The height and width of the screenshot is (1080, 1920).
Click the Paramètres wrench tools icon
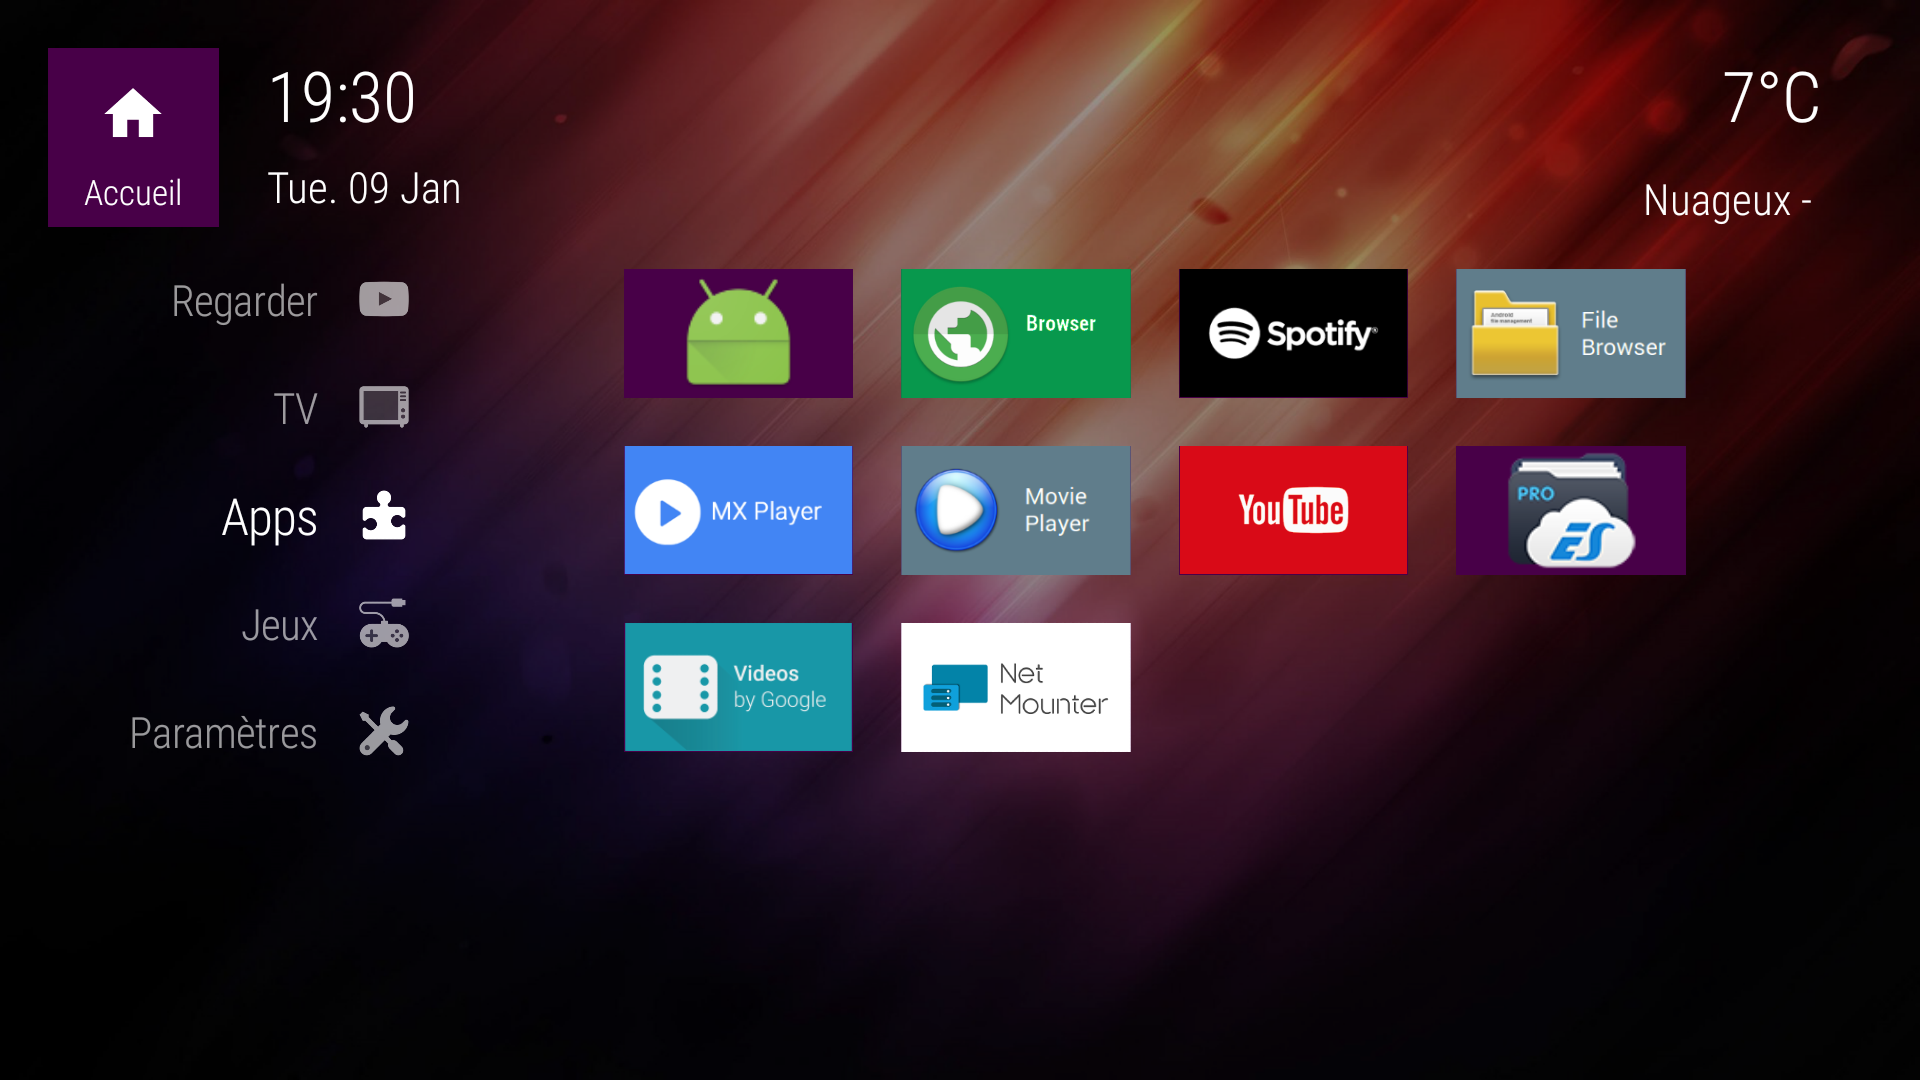[384, 731]
